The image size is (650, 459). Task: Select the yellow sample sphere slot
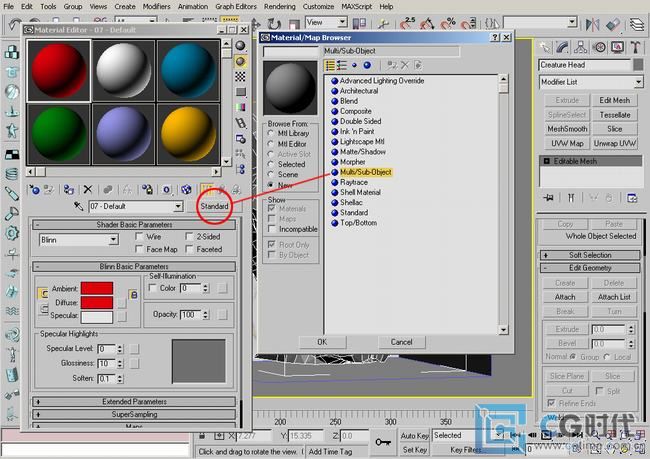pos(188,134)
